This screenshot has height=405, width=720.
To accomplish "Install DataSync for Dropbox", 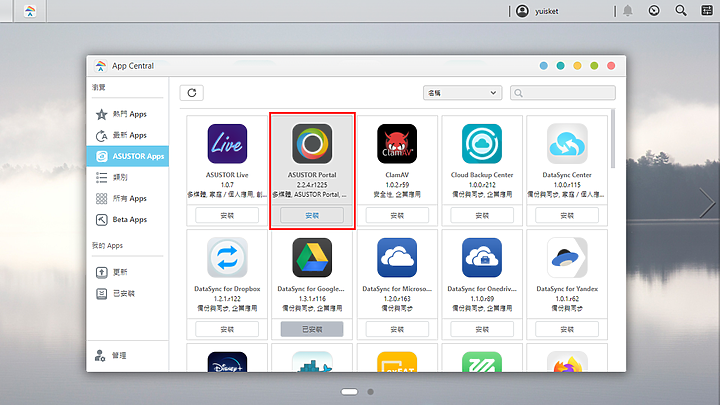I will 227,329.
